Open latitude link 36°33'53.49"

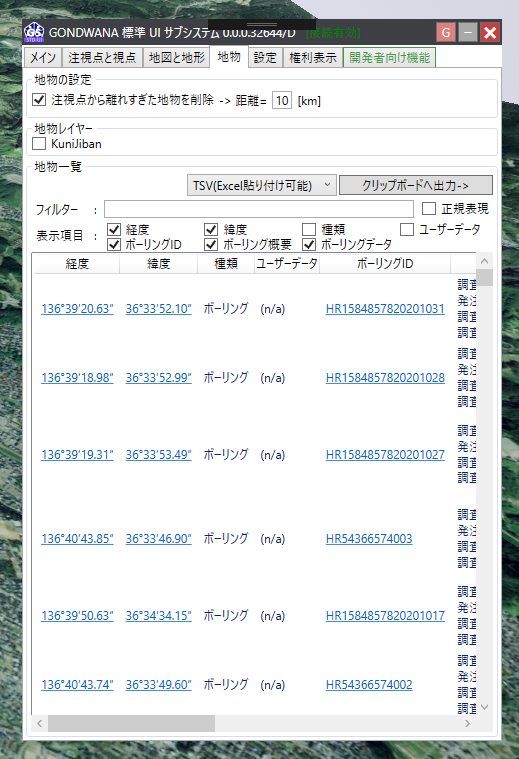158,455
